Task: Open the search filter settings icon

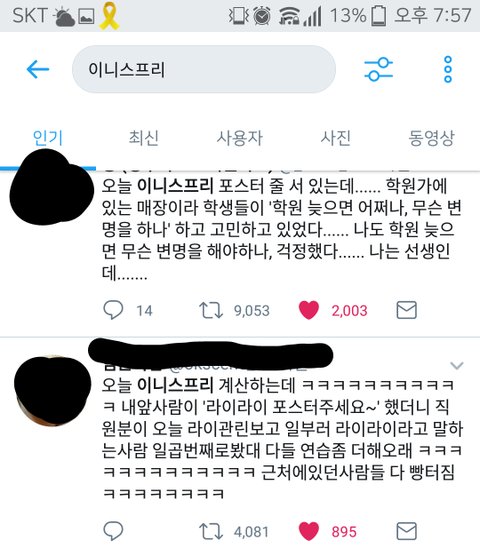Action: pos(379,69)
